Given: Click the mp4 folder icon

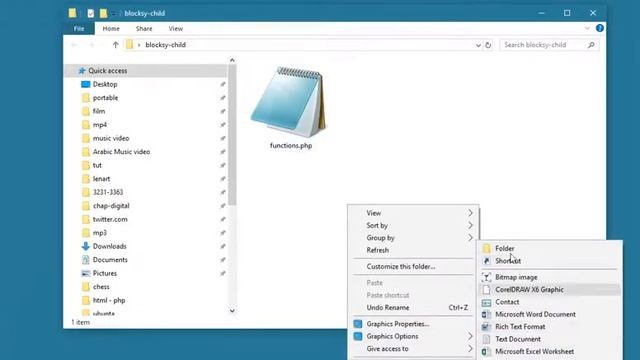Looking at the screenshot, I should (x=85, y=124).
